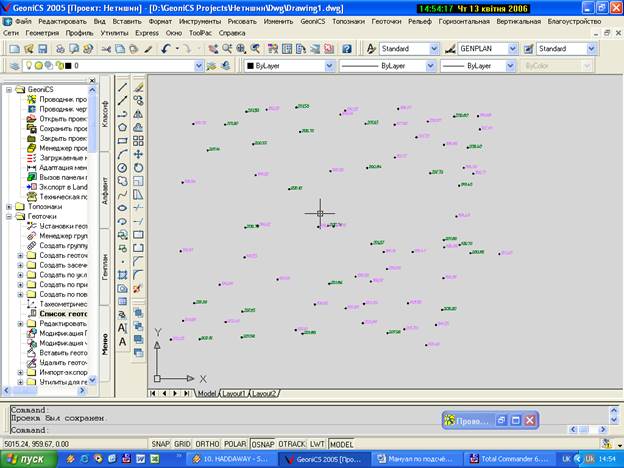The height and width of the screenshot is (468, 624).
Task: Expand the Топознаки tree node
Action: coord(8,206)
